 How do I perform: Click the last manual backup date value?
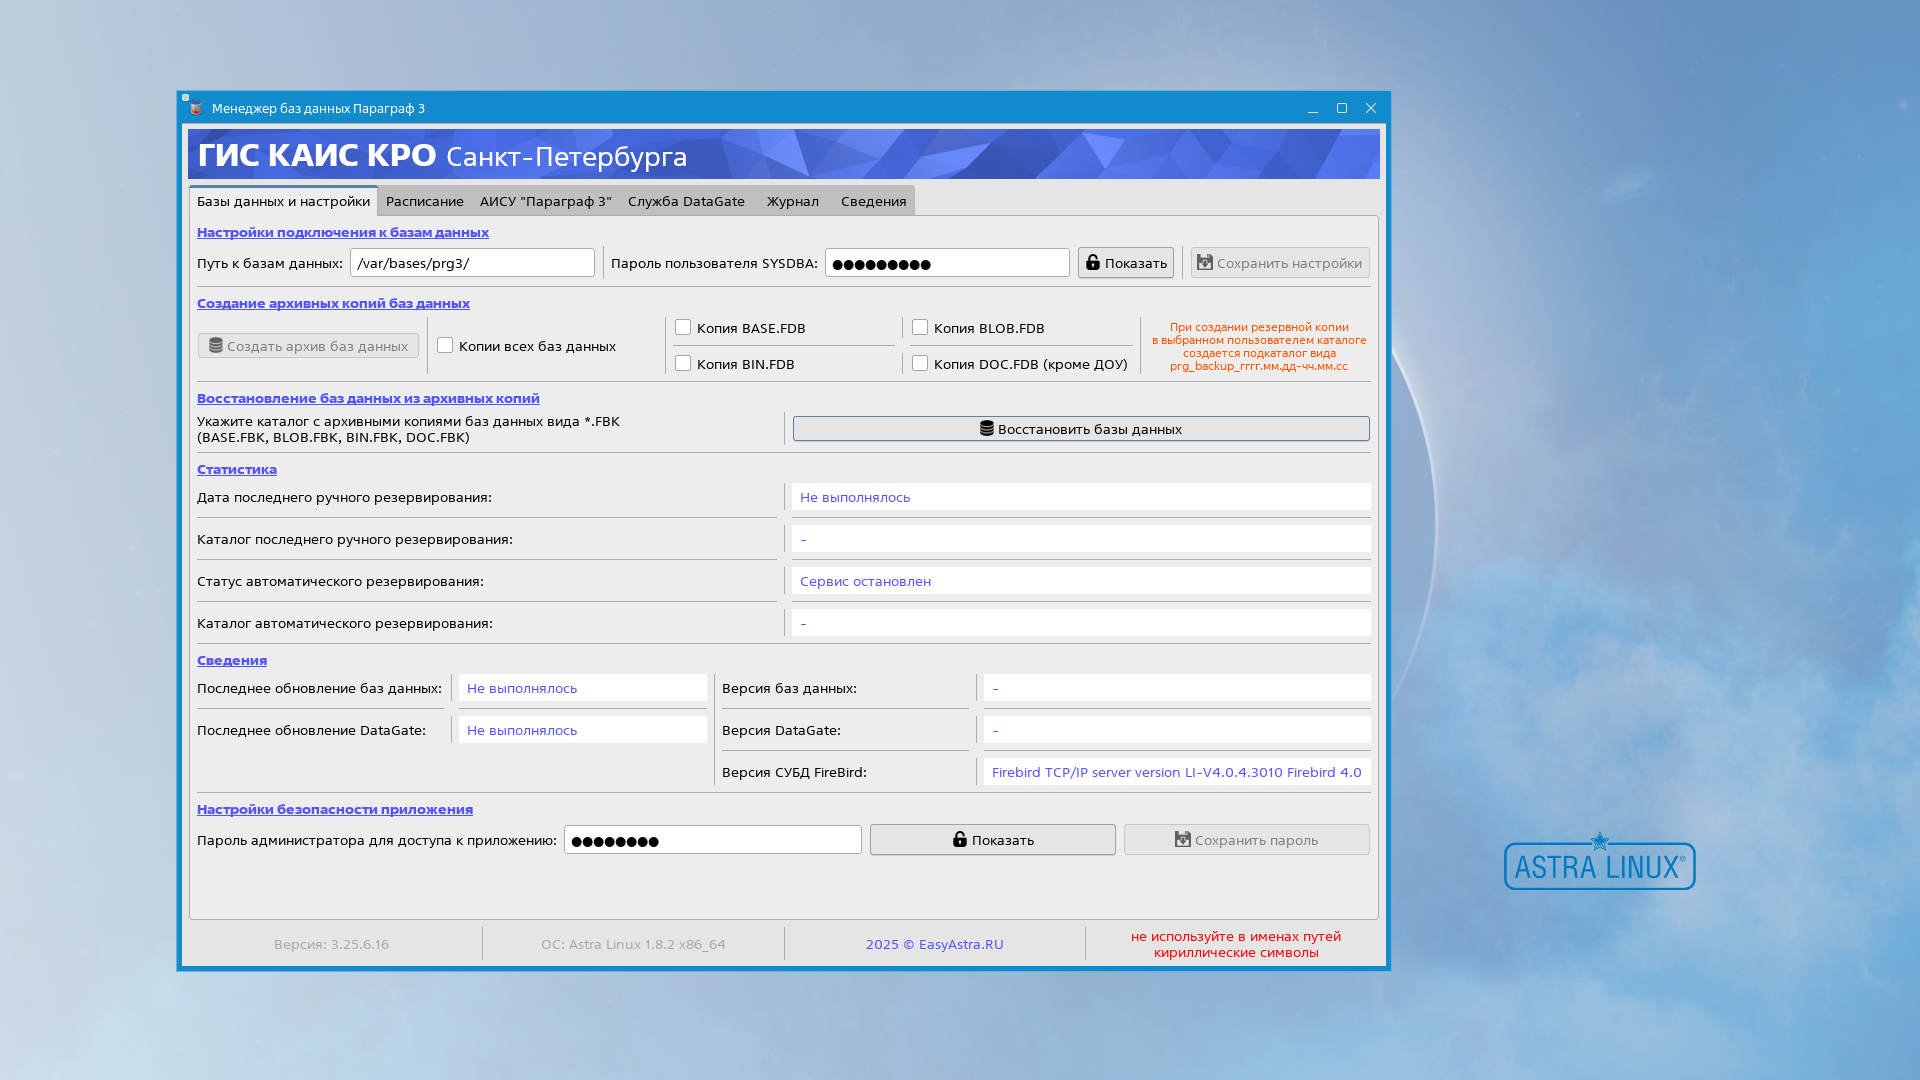coord(1081,497)
